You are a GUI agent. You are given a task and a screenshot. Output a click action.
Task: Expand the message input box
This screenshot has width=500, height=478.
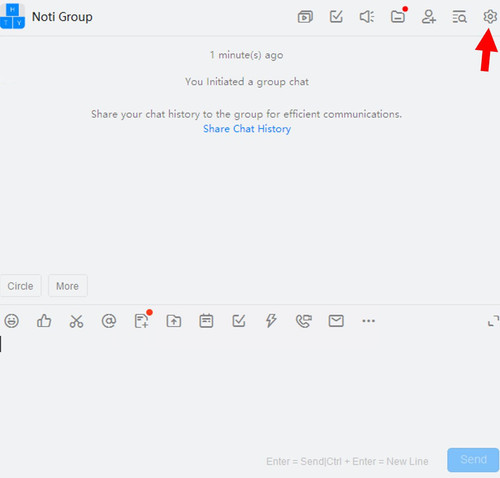pos(493,321)
